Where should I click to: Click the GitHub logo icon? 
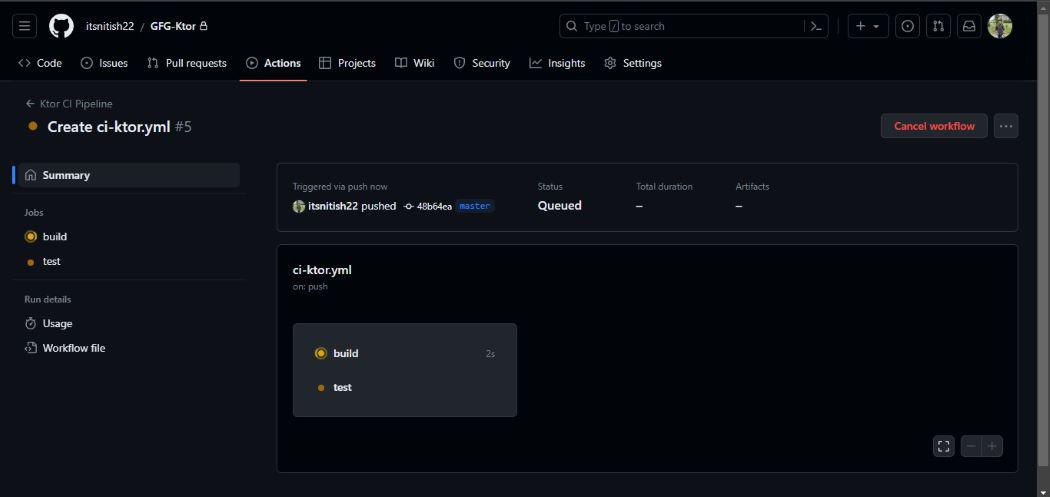point(61,26)
